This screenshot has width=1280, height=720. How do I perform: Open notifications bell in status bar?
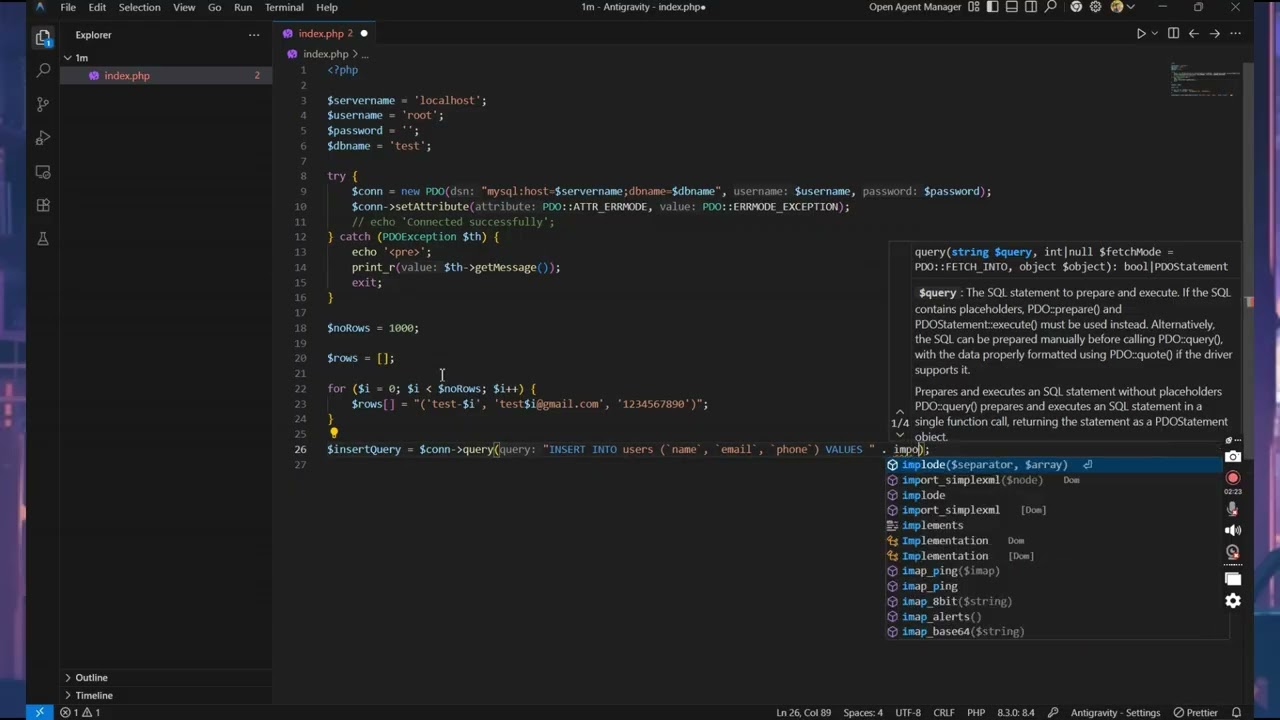click(1237, 713)
